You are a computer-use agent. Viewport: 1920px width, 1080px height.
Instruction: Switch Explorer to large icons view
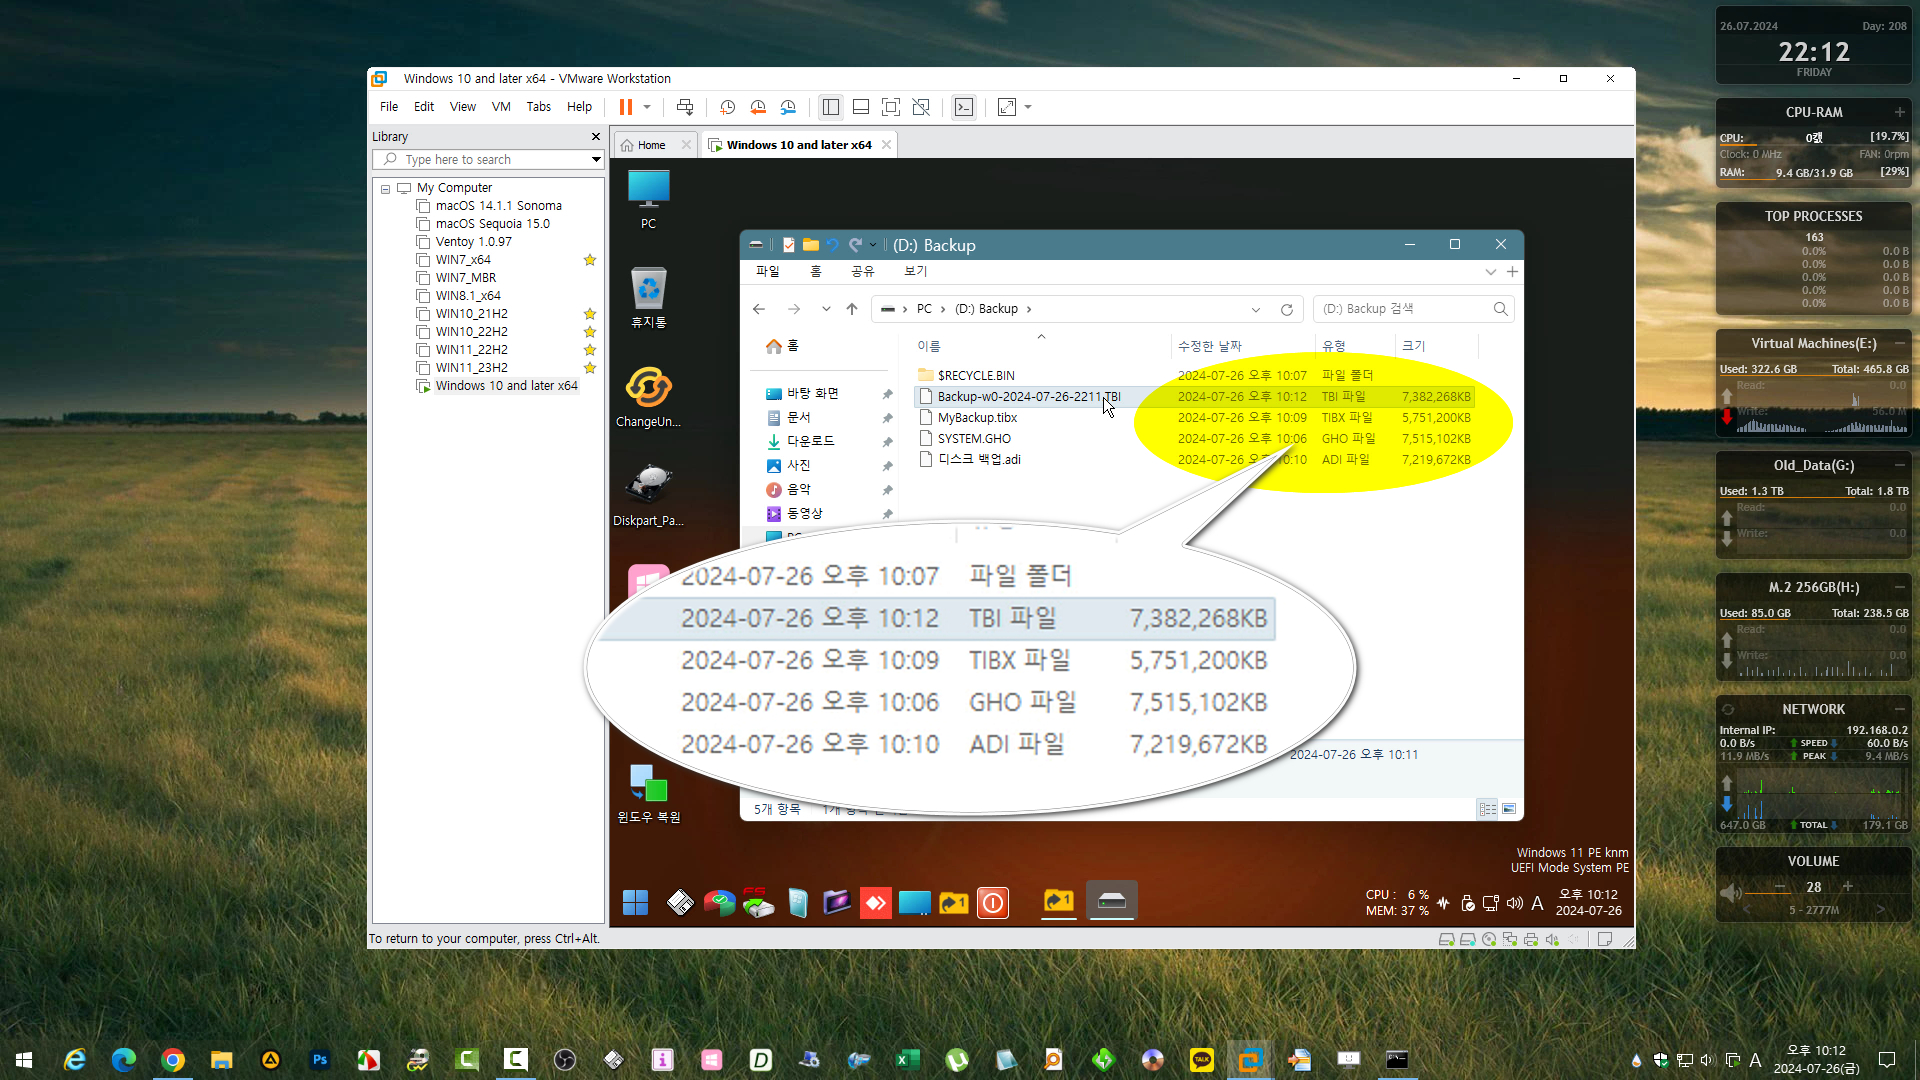point(1509,809)
